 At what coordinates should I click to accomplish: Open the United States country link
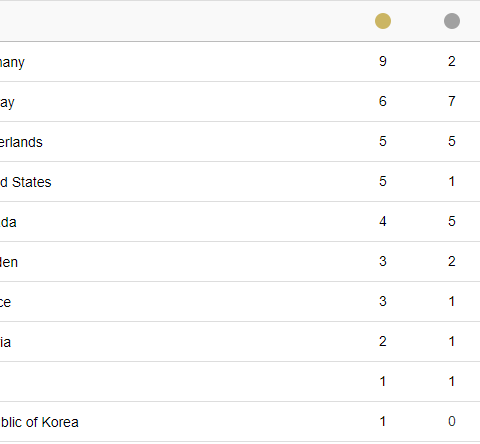pyautogui.click(x=26, y=182)
